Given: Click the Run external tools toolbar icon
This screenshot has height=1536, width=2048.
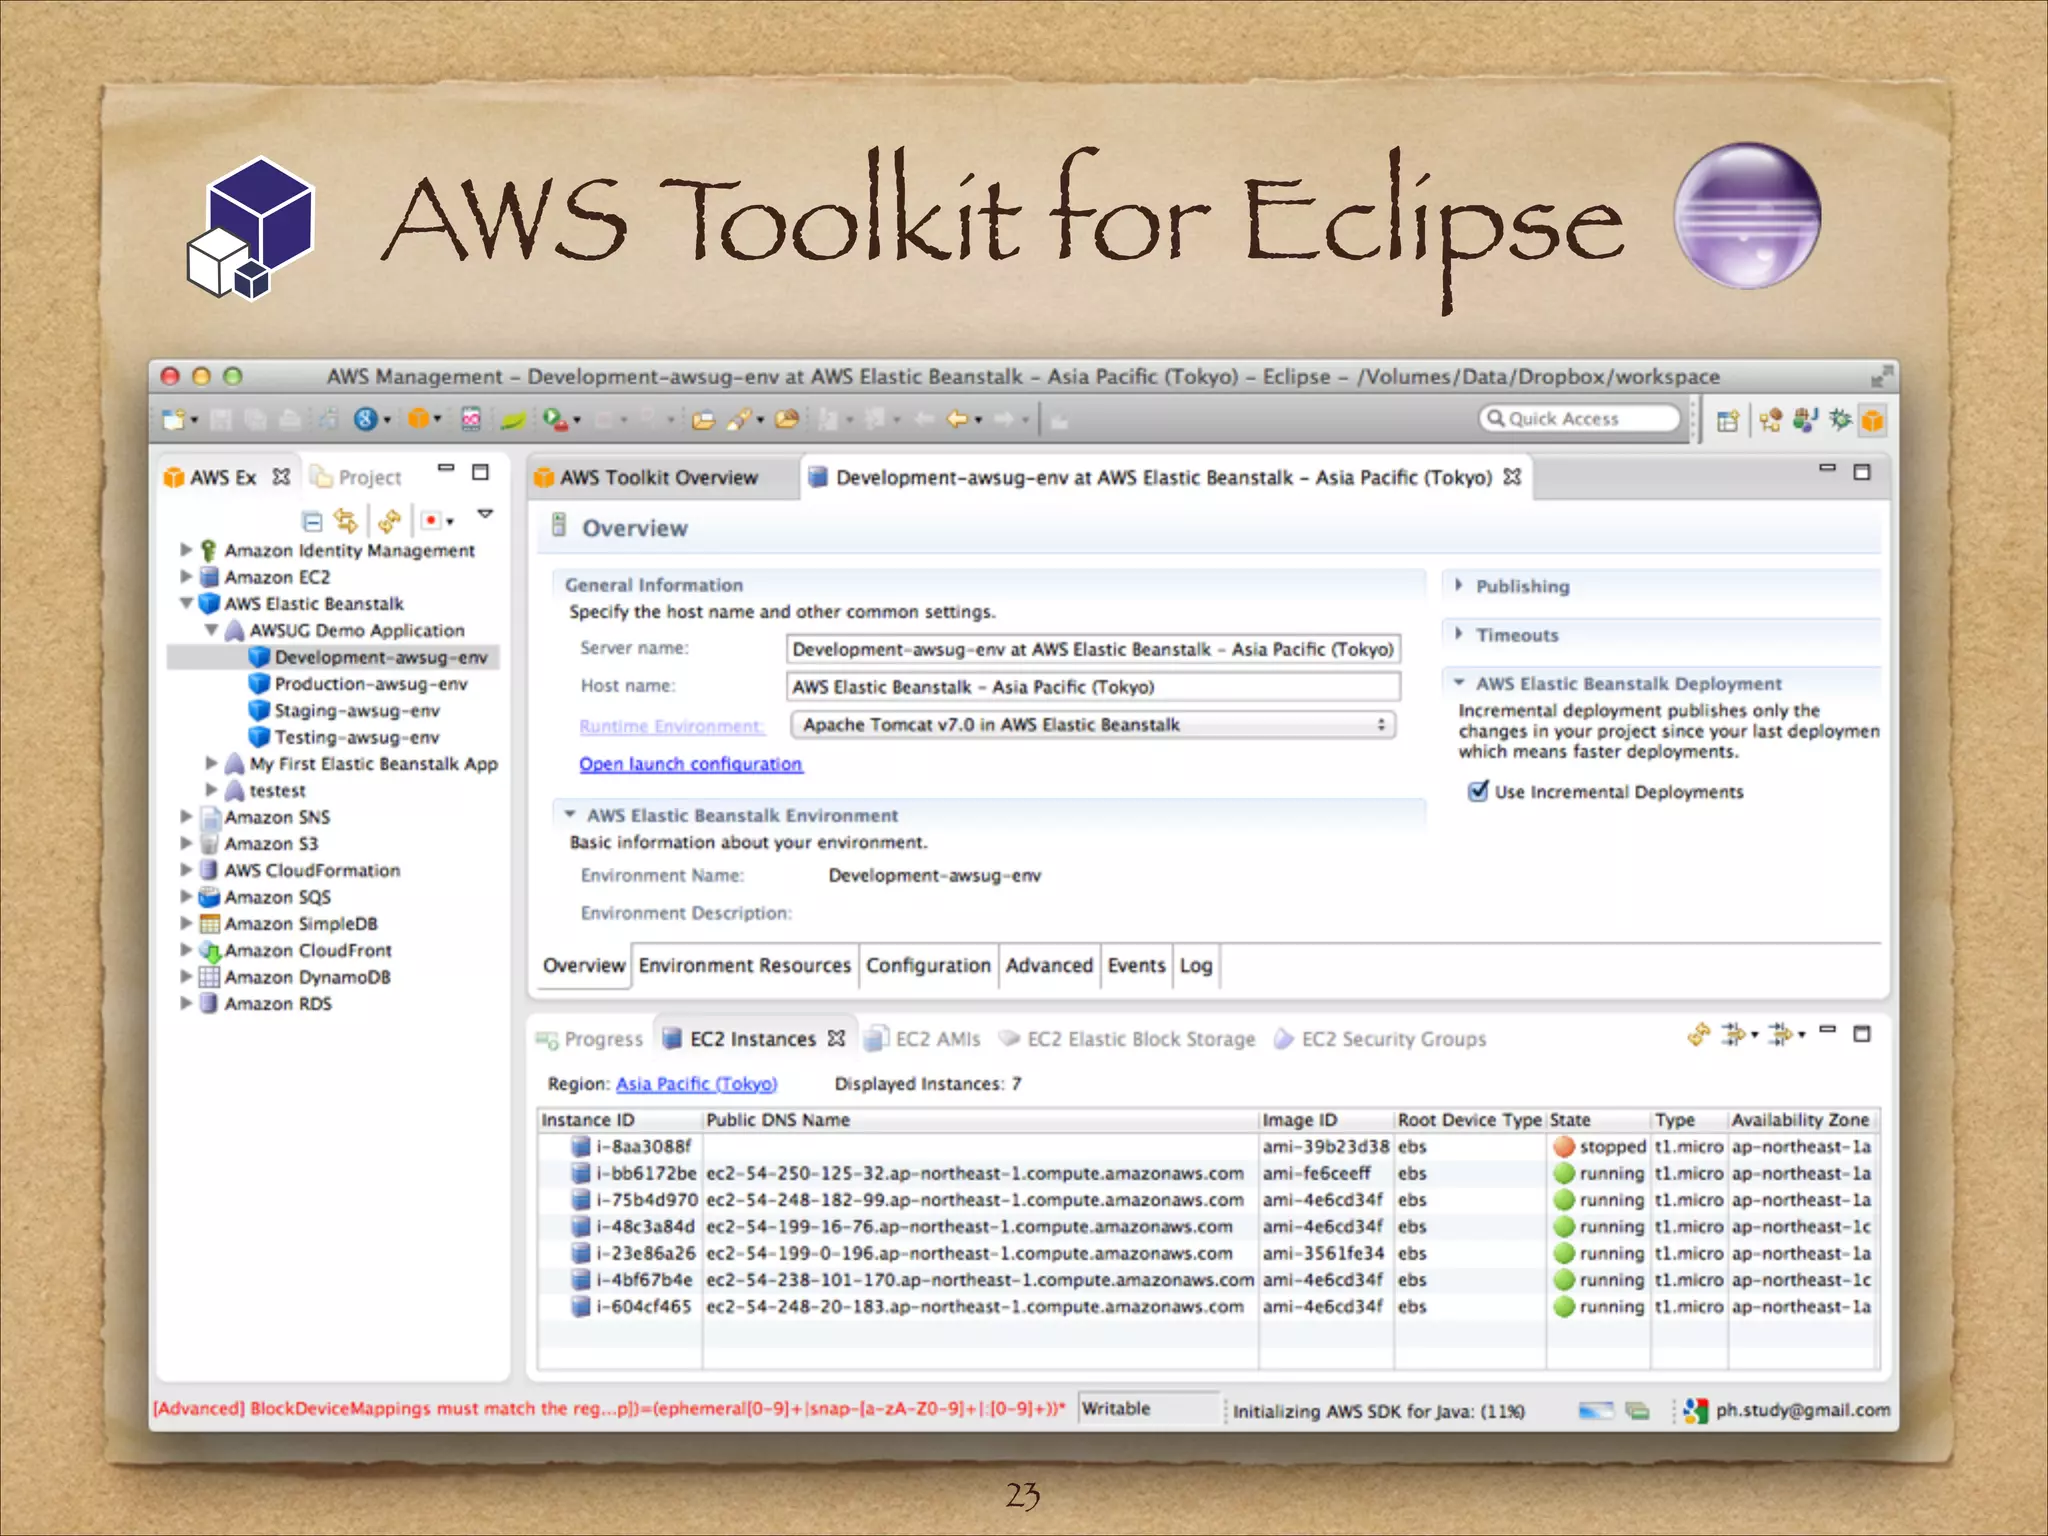Looking at the screenshot, I should [556, 419].
